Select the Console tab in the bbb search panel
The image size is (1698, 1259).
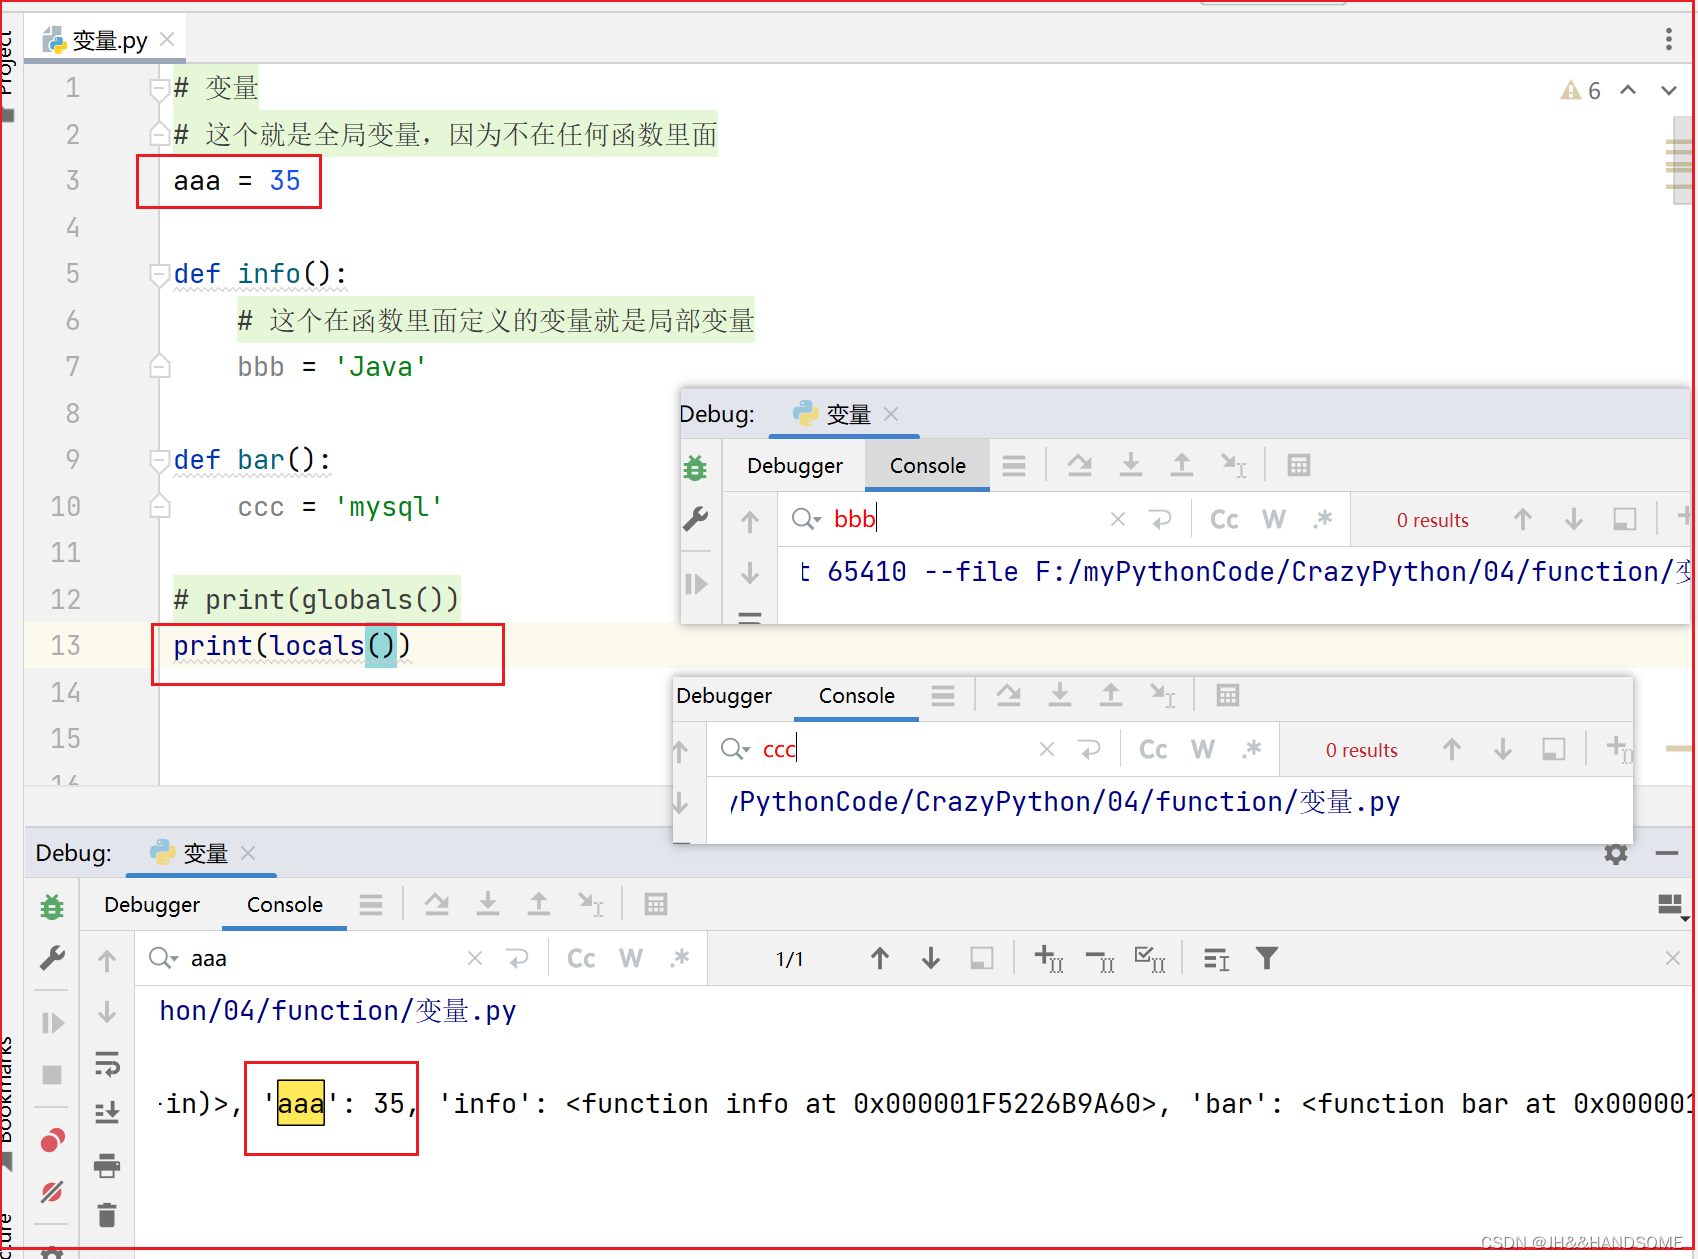[x=928, y=466]
